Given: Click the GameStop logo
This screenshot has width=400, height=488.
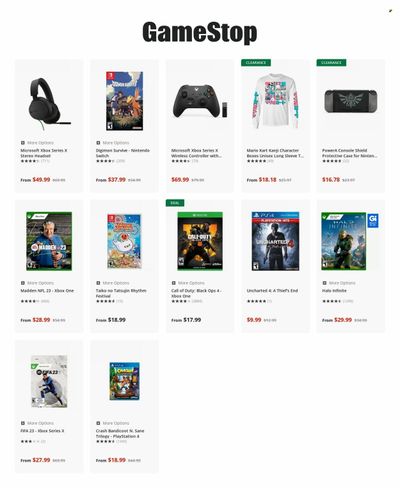Looking at the screenshot, I should [200, 32].
